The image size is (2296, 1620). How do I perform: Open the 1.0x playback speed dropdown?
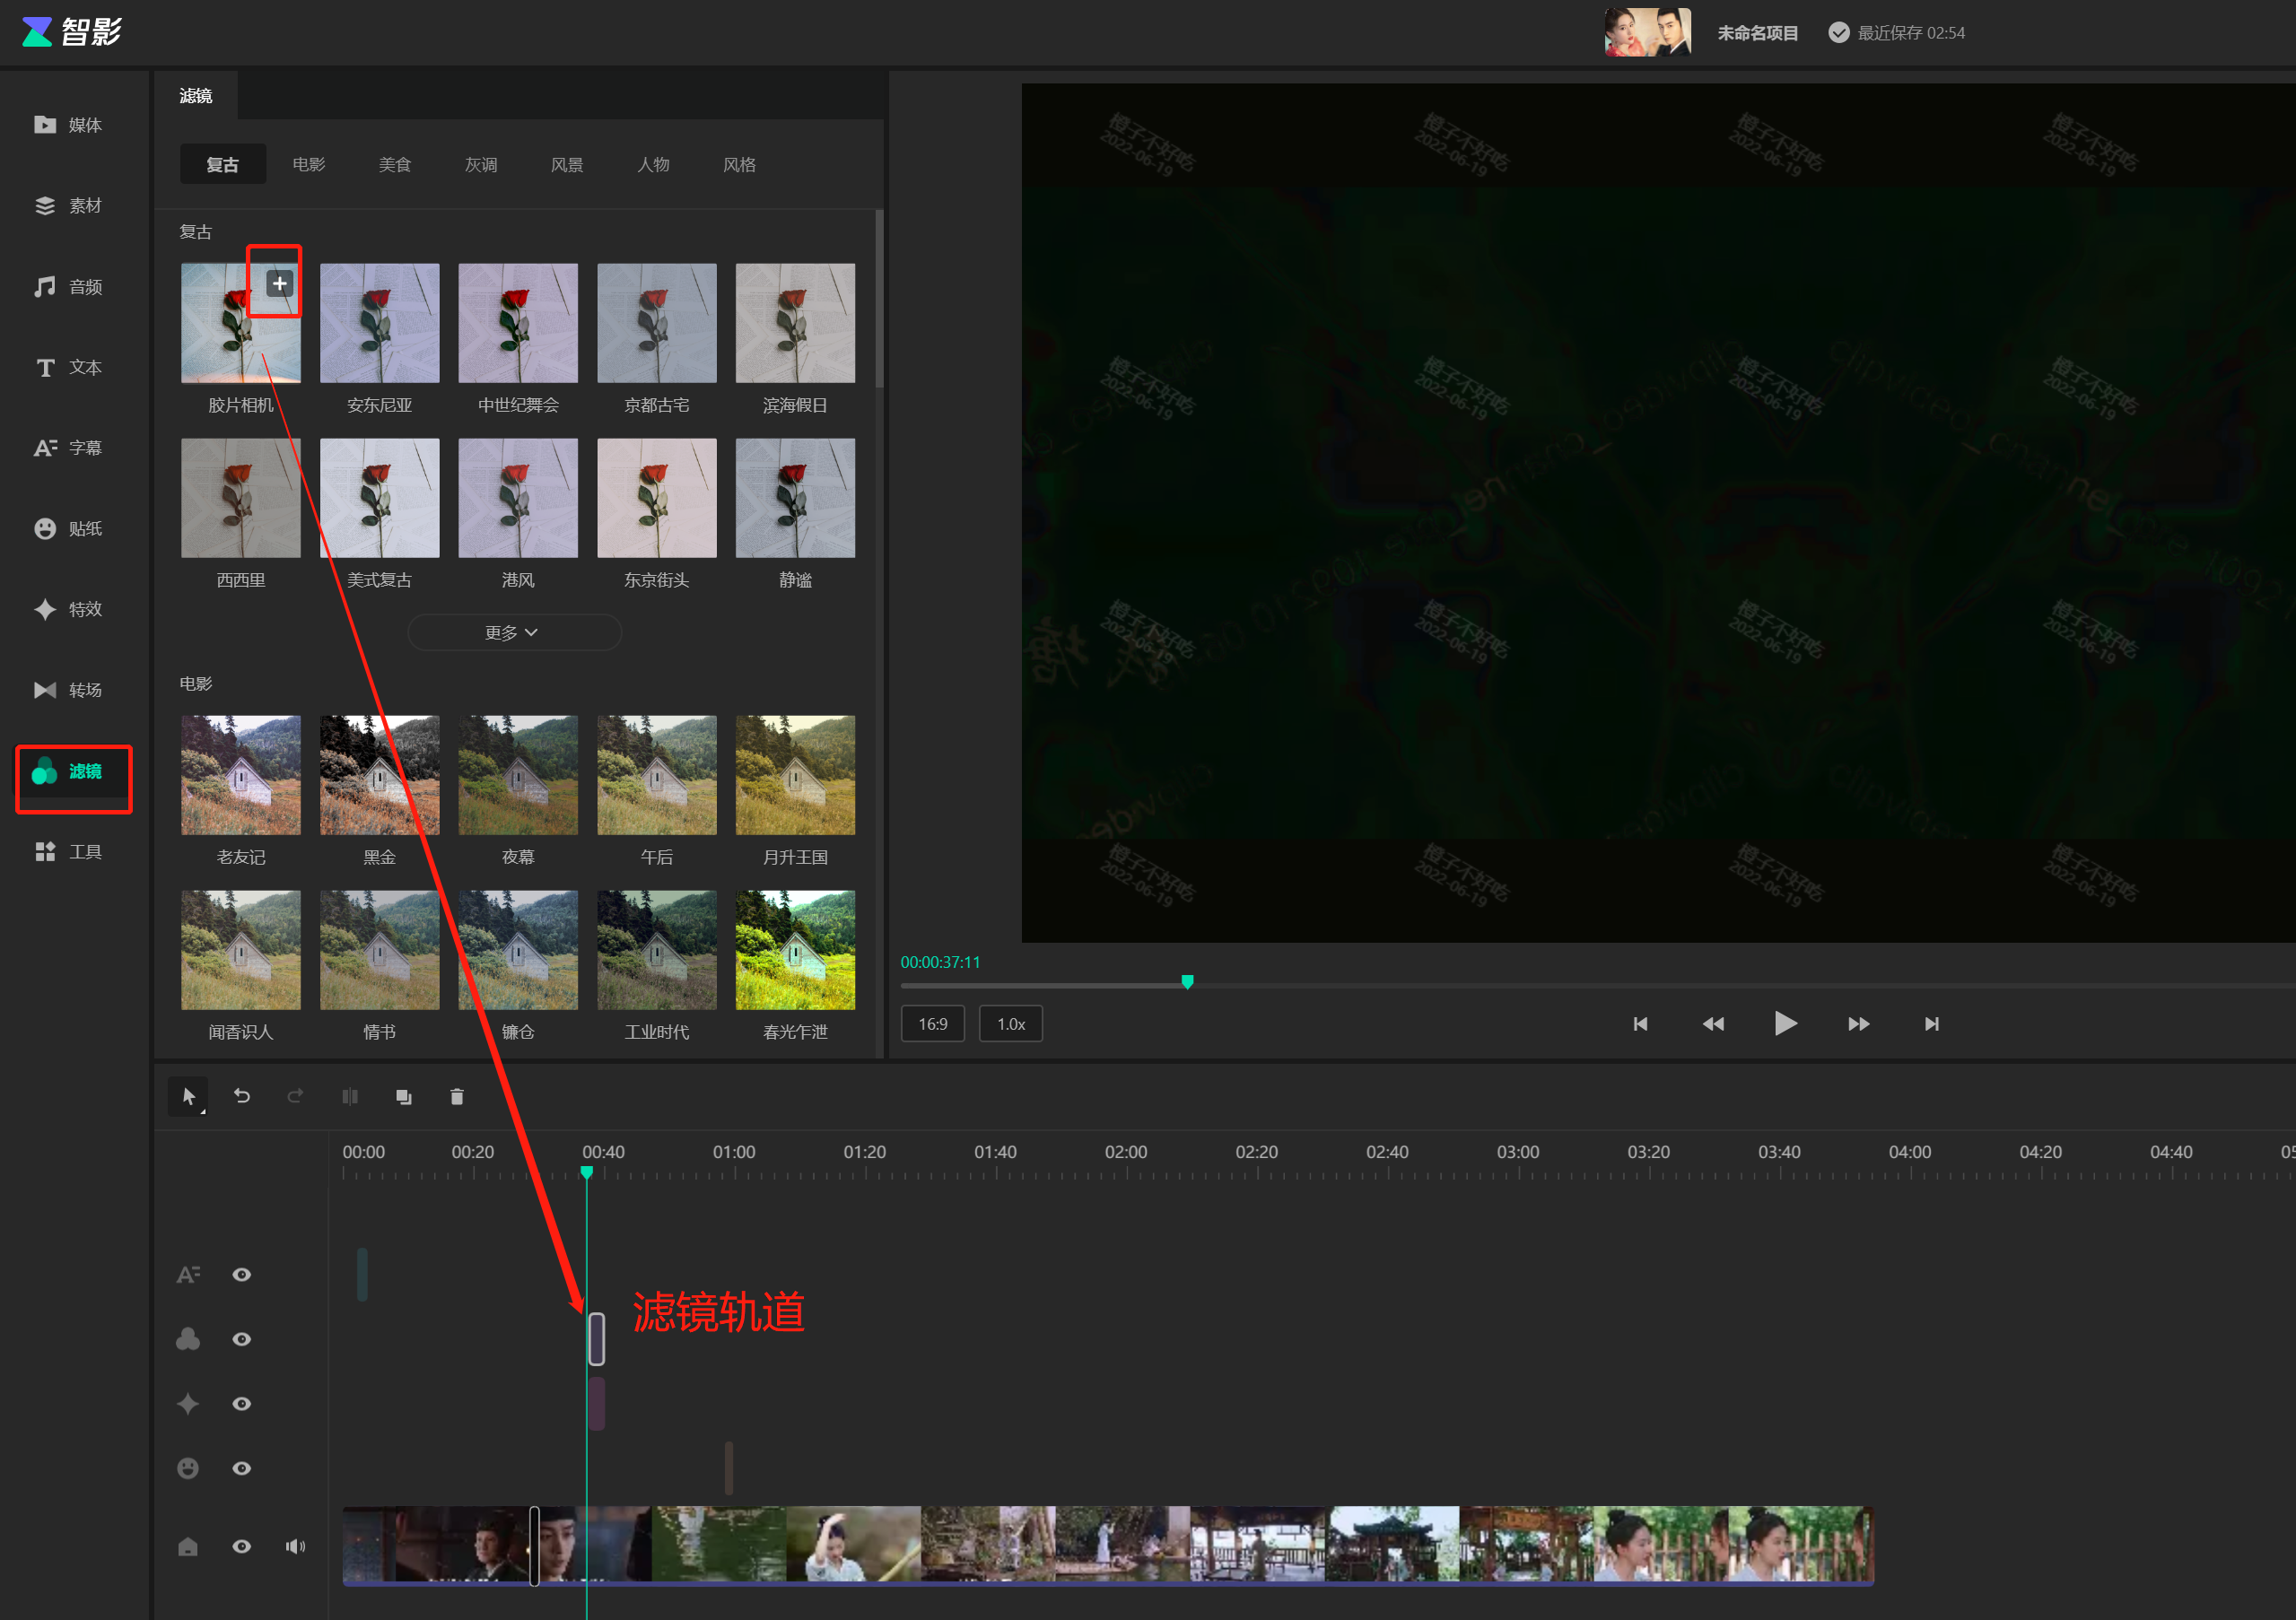(1010, 1024)
